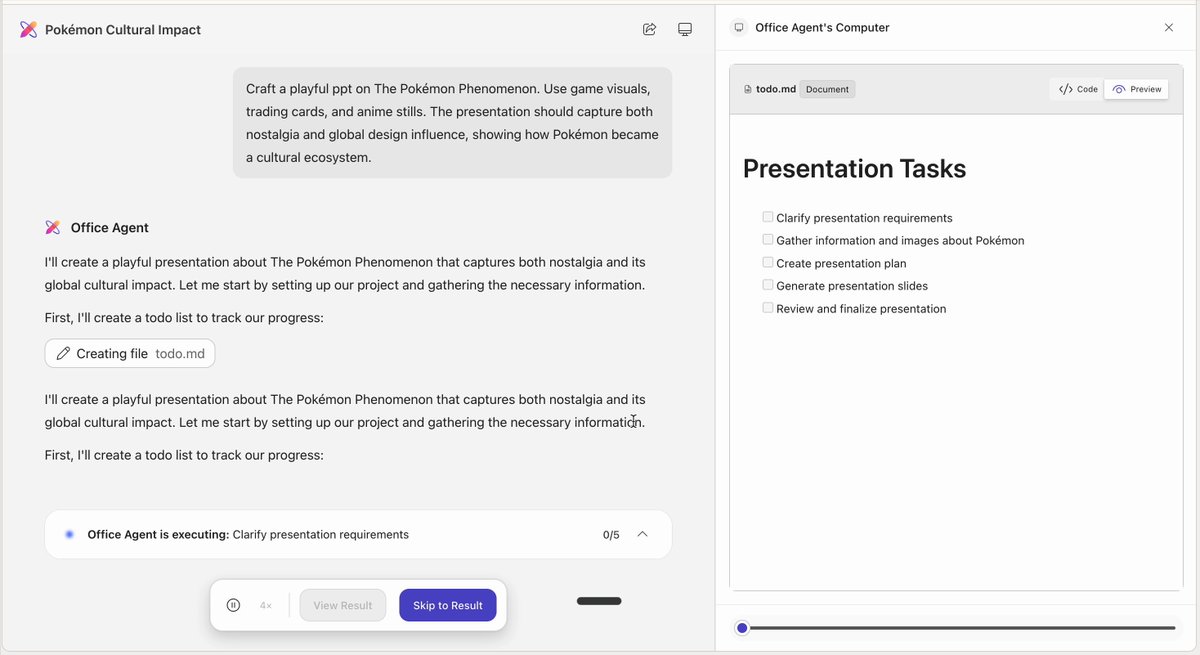Collapse the task progress chevron
This screenshot has width=1200, height=655.
tap(642, 534)
